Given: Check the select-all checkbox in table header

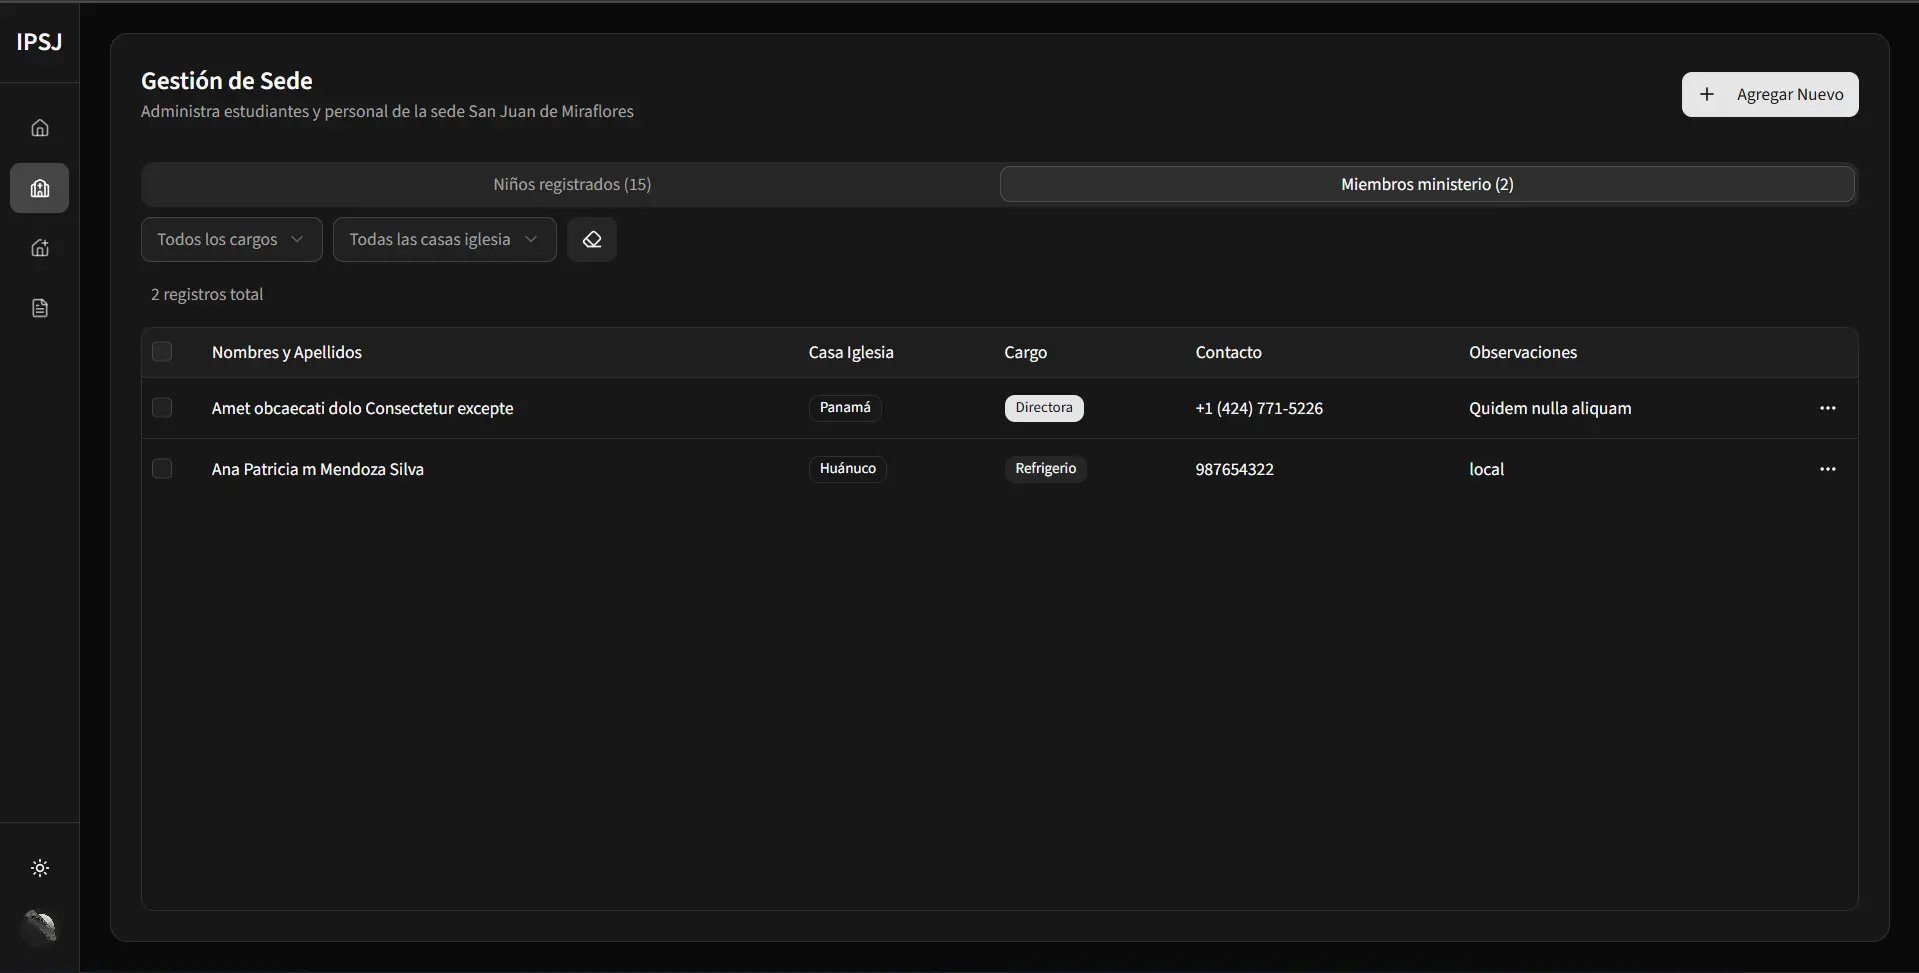Looking at the screenshot, I should click(x=162, y=352).
